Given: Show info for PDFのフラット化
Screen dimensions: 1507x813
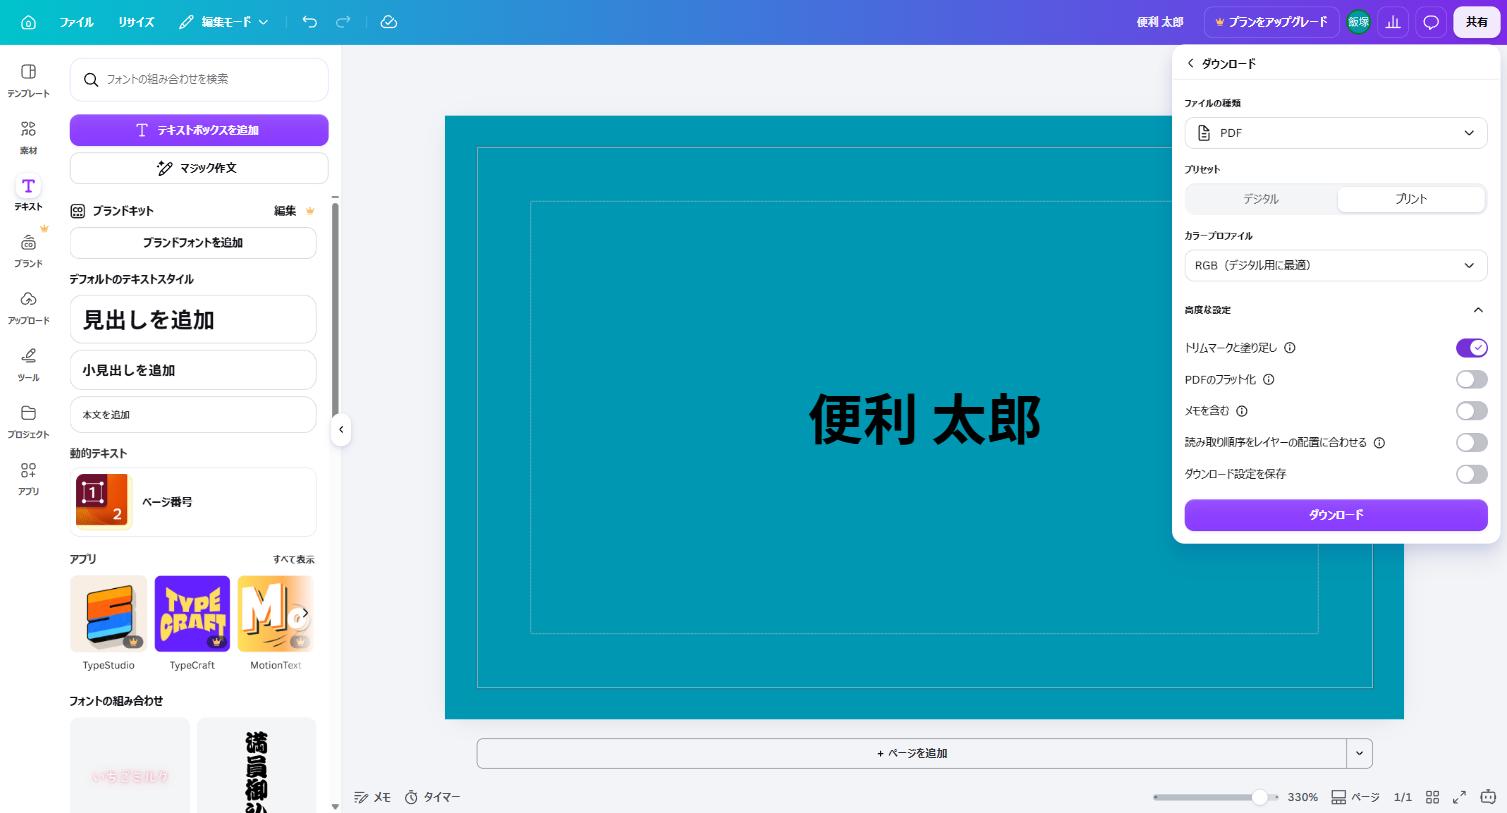Looking at the screenshot, I should (x=1269, y=380).
